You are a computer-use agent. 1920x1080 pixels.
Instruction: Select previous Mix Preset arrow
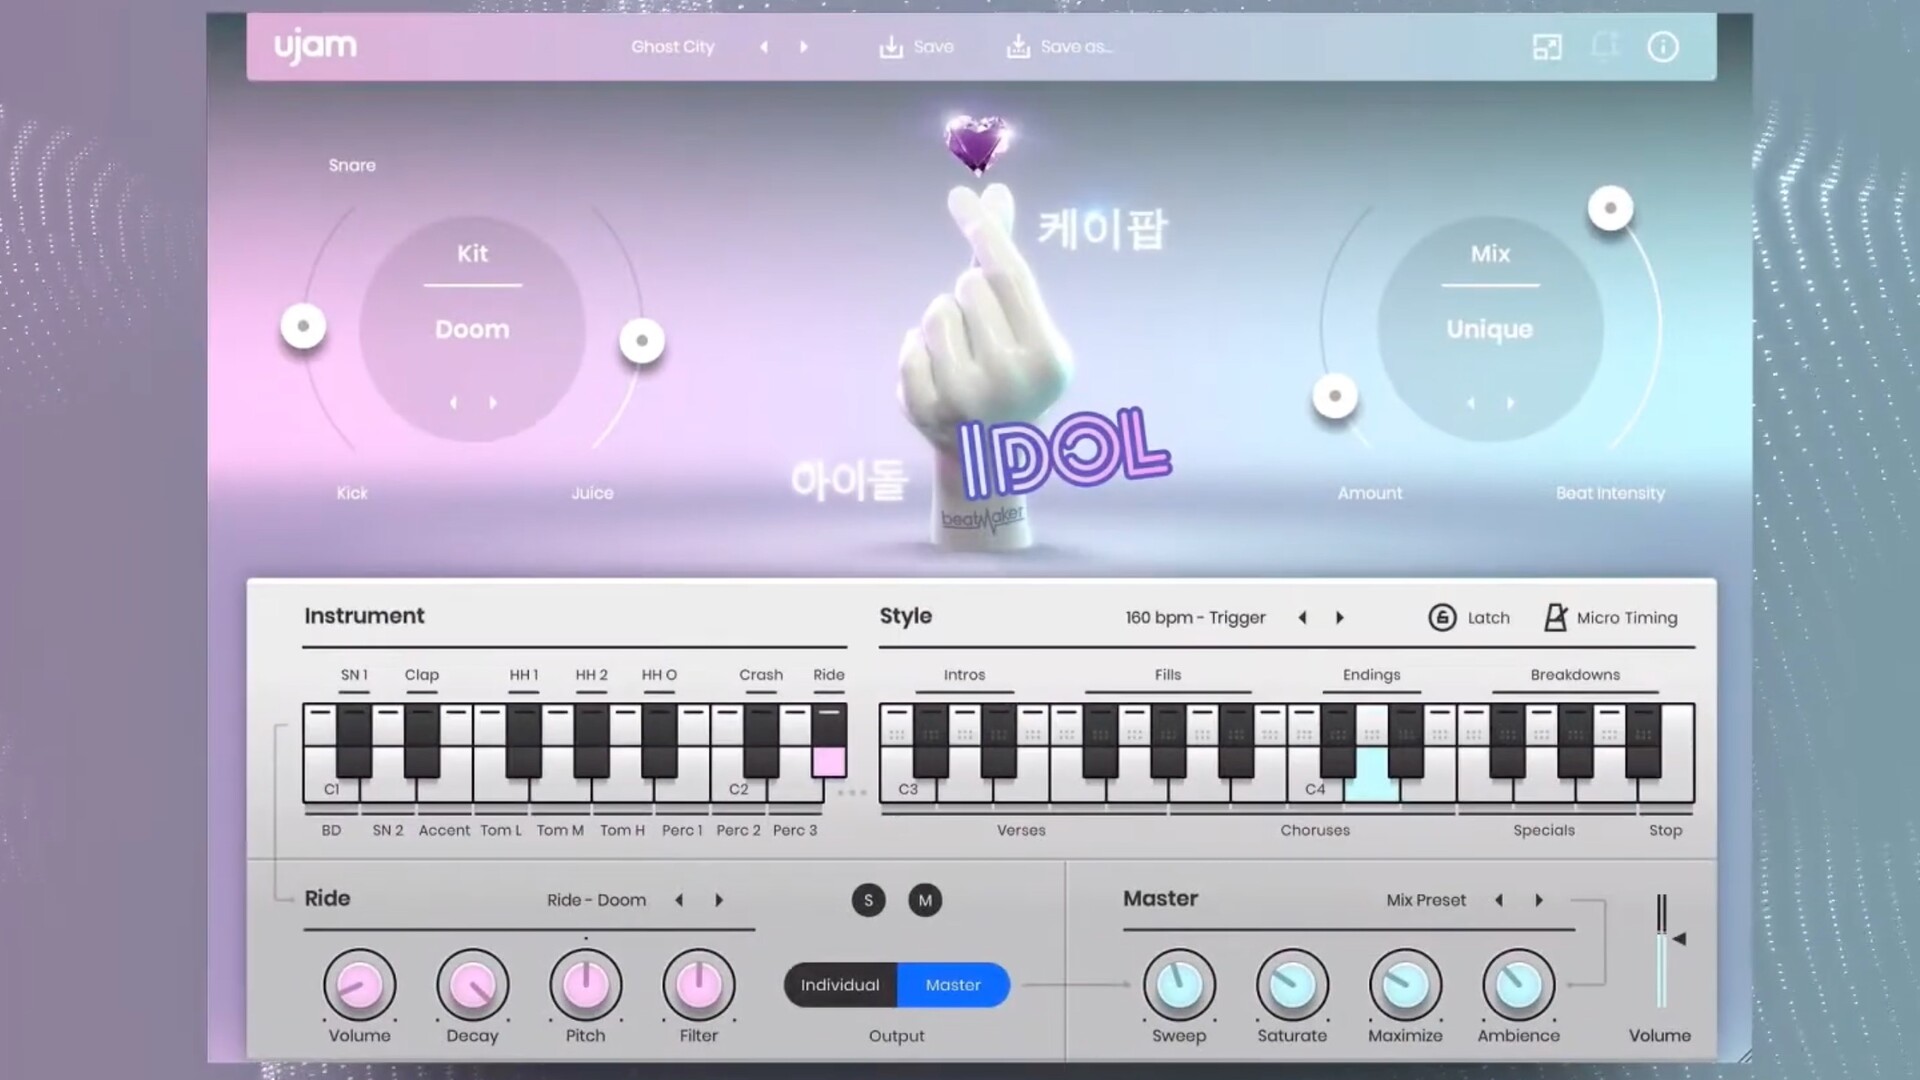[x=1498, y=900]
